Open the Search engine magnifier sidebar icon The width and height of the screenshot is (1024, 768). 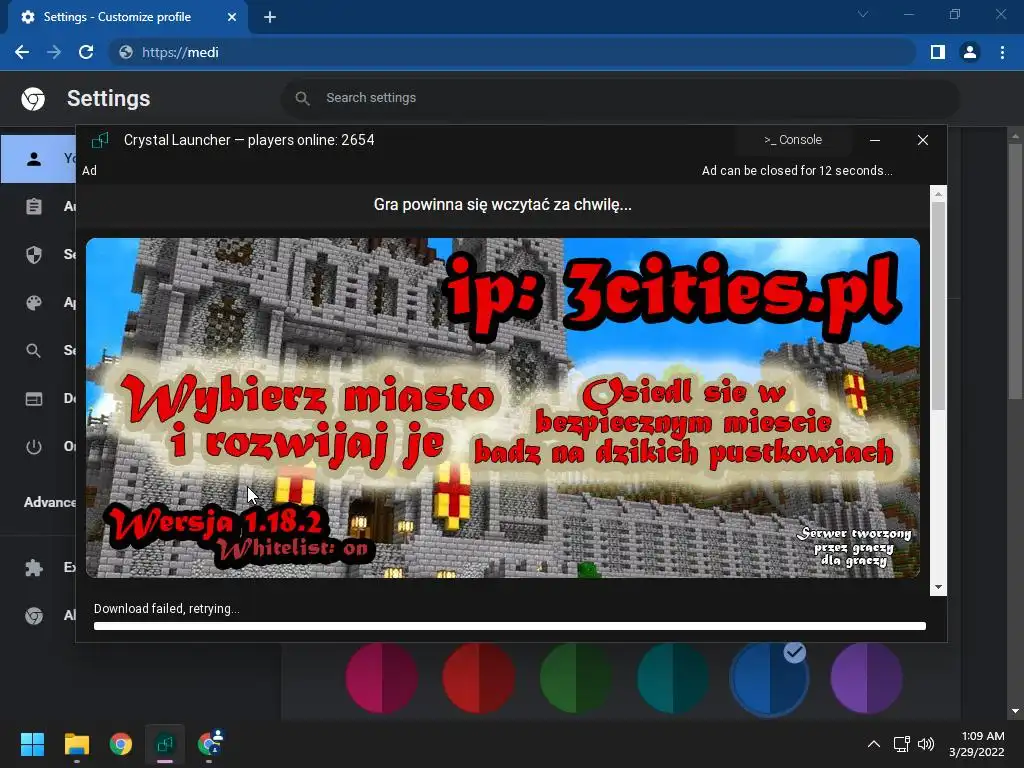[x=34, y=351]
